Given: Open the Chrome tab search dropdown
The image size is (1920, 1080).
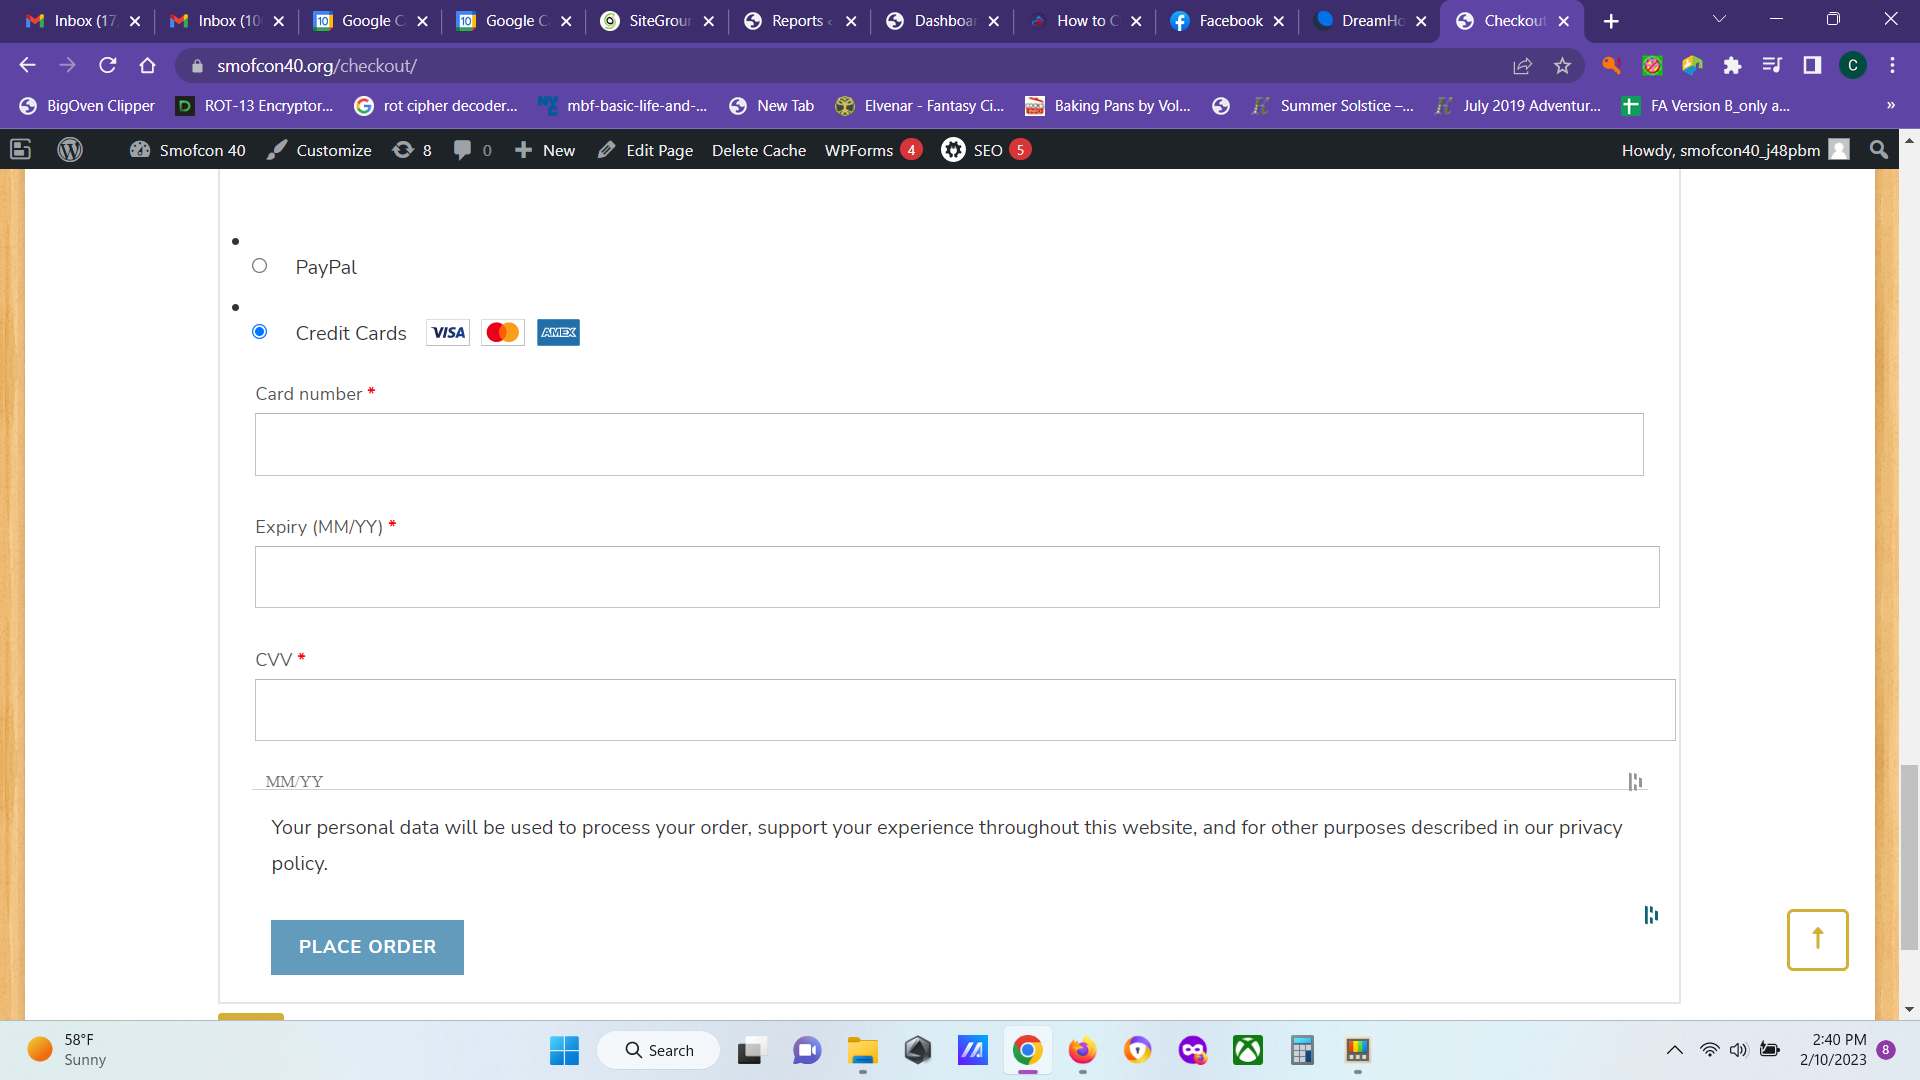Looking at the screenshot, I should pos(1718,20).
